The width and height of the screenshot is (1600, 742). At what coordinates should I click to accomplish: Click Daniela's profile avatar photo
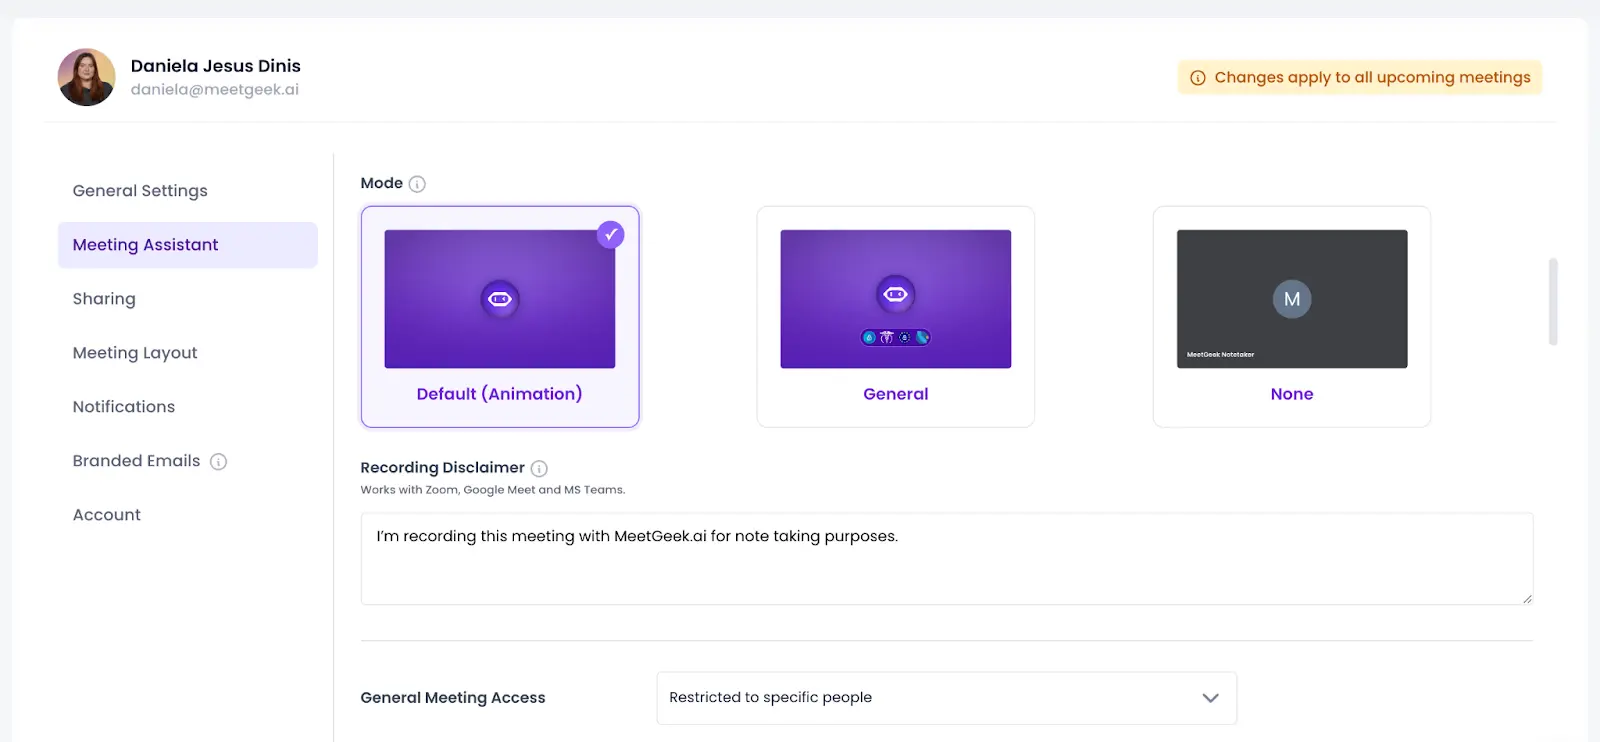[86, 77]
